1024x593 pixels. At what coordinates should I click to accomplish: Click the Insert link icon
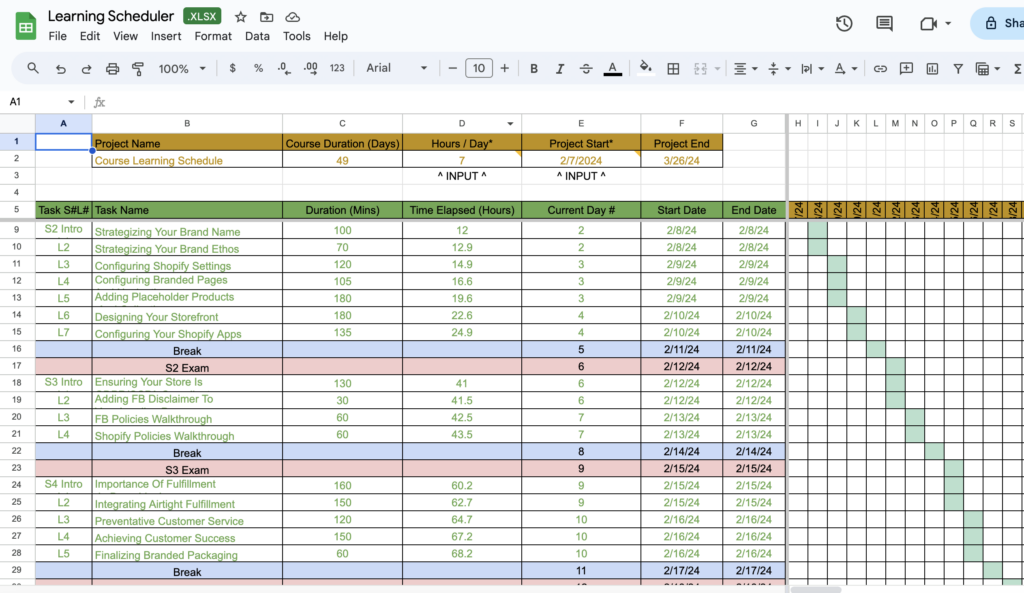pos(880,69)
